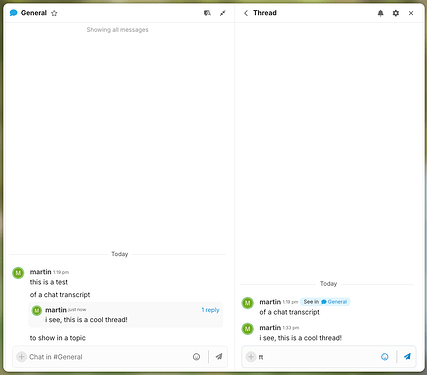Click See in General link
Screen dimensions: 427x375
tap(325, 302)
